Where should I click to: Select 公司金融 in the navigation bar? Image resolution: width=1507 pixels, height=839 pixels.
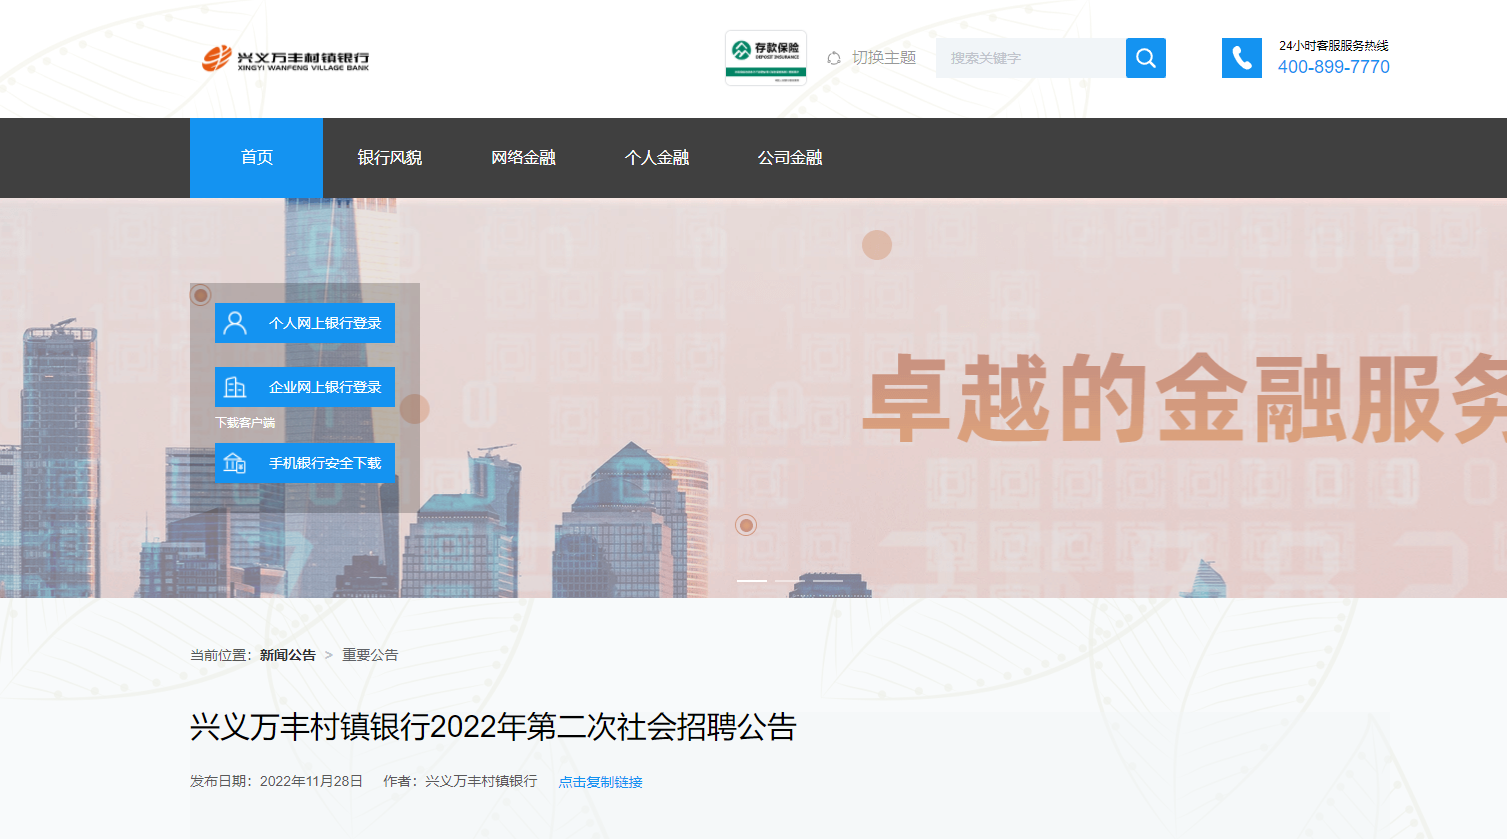tap(790, 158)
